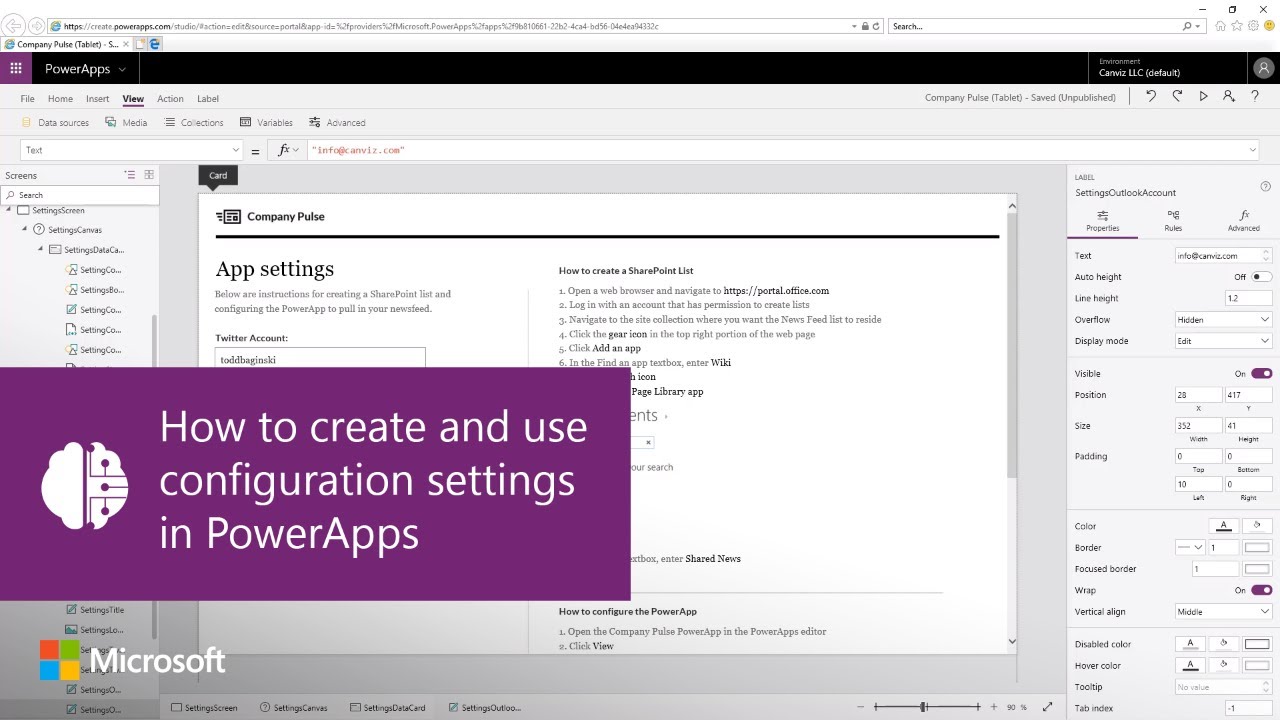Open label help icon in properties pane
1280x720 pixels.
pyautogui.click(x=1266, y=186)
